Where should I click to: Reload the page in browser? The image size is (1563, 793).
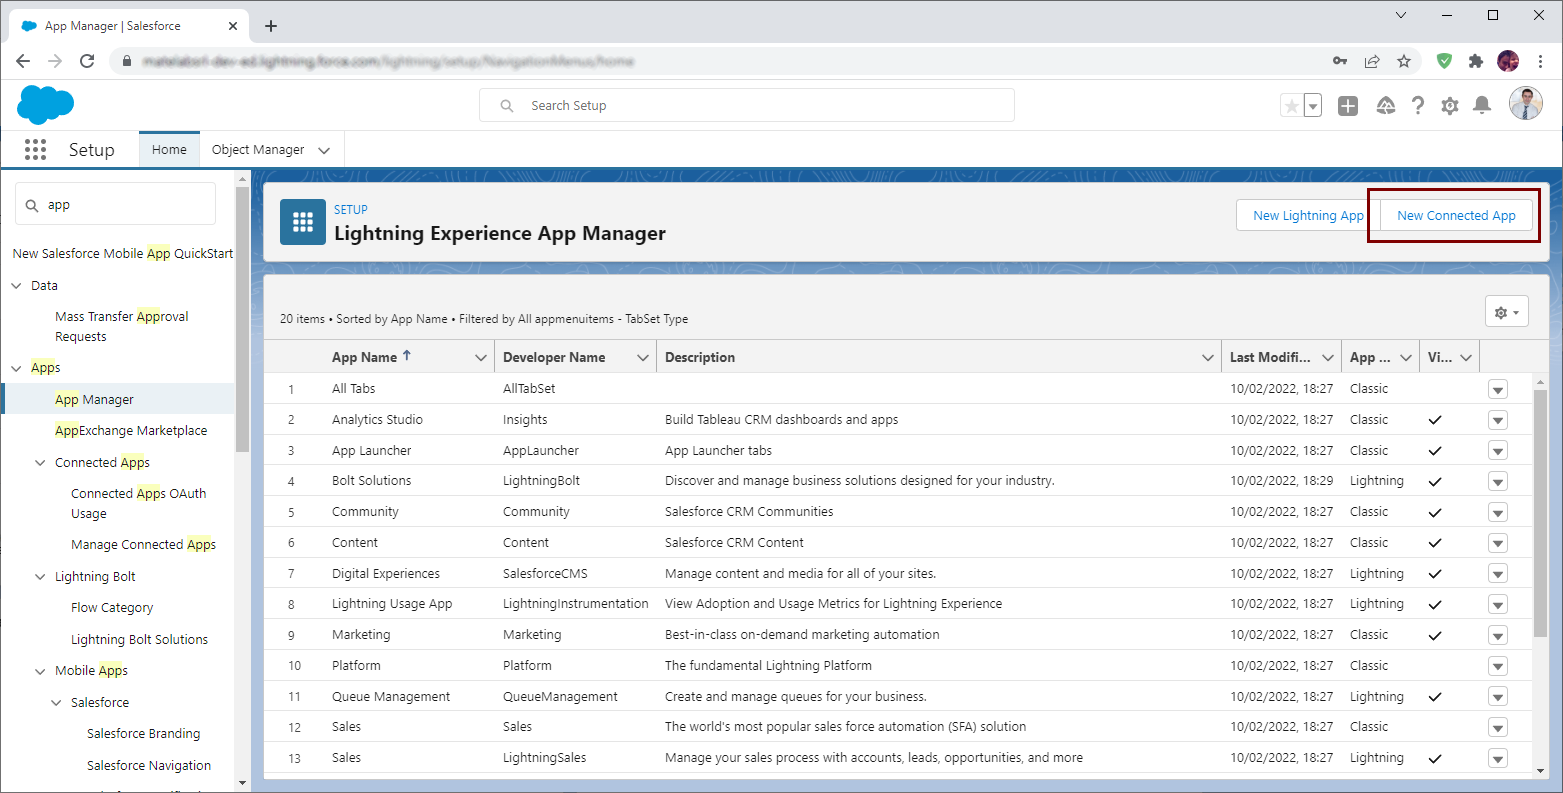point(87,61)
